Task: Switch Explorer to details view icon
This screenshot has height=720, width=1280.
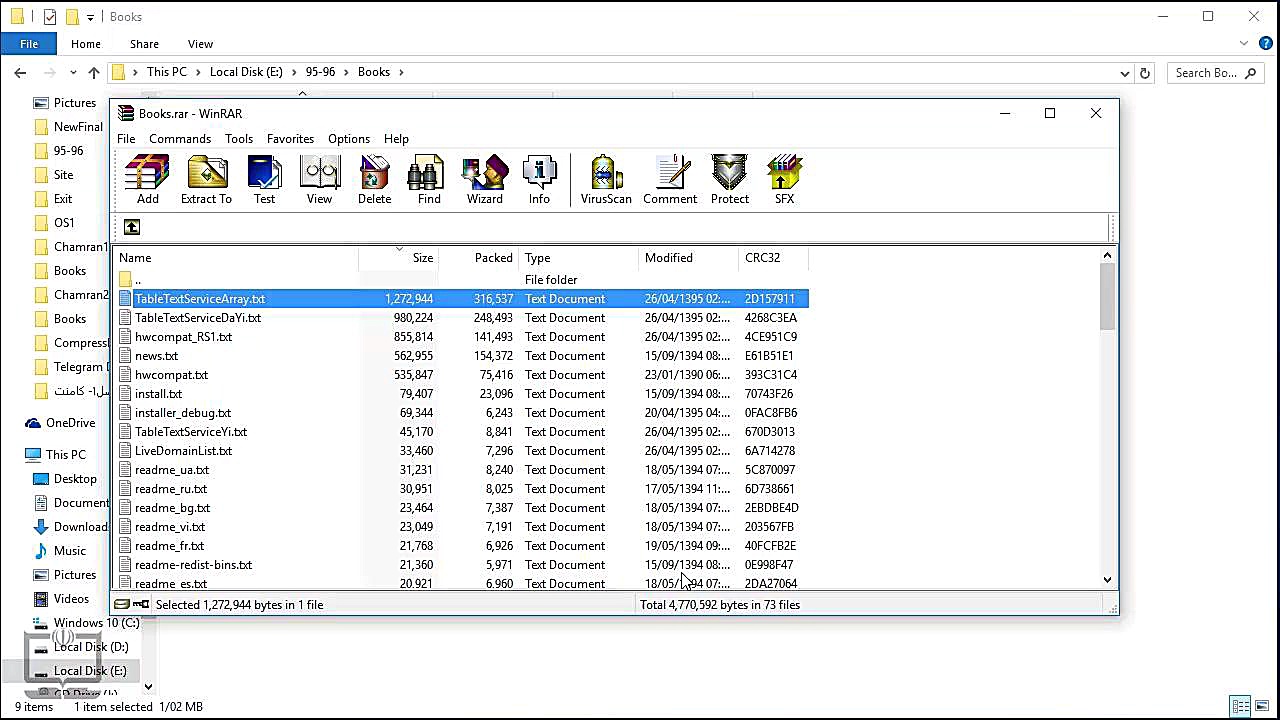Action: (x=1240, y=707)
